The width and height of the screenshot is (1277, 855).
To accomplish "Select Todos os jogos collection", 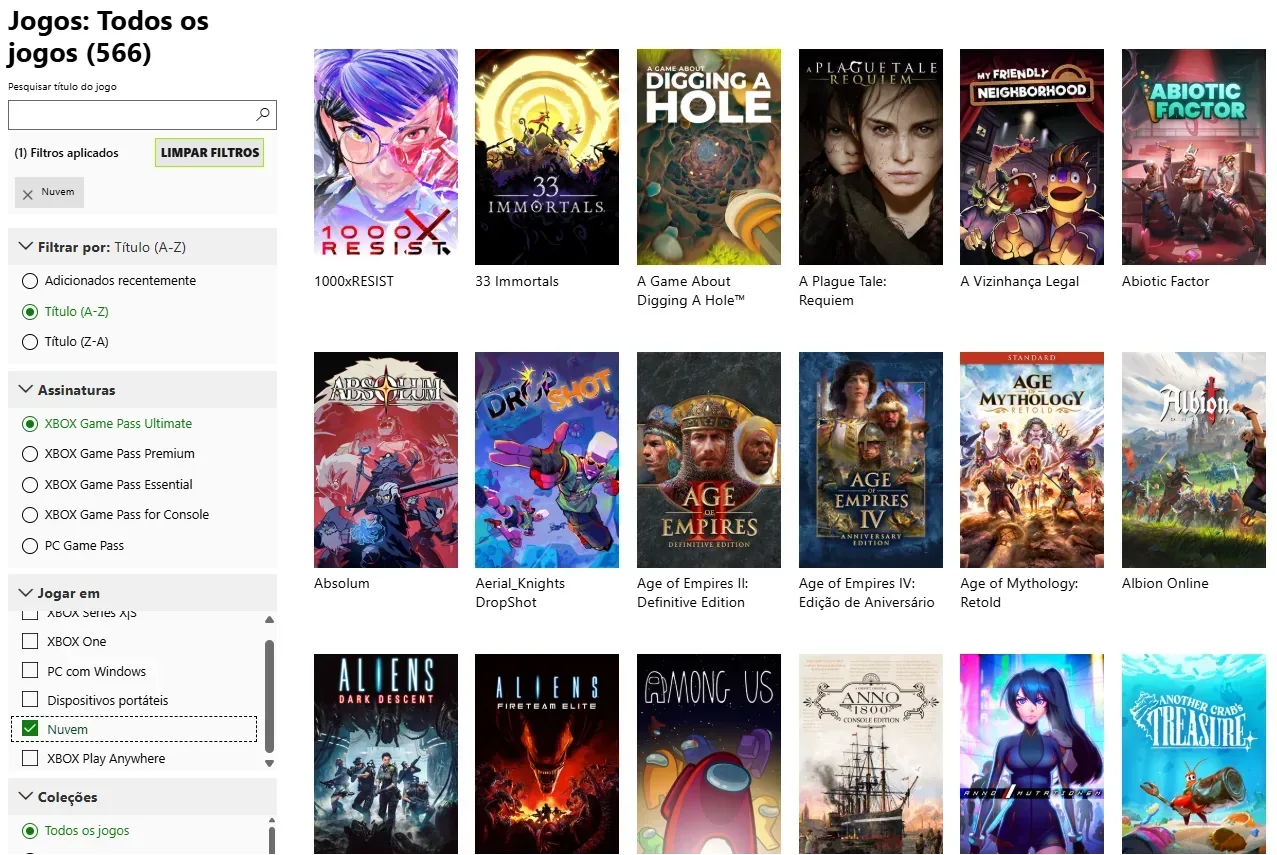I will pyautogui.click(x=30, y=831).
